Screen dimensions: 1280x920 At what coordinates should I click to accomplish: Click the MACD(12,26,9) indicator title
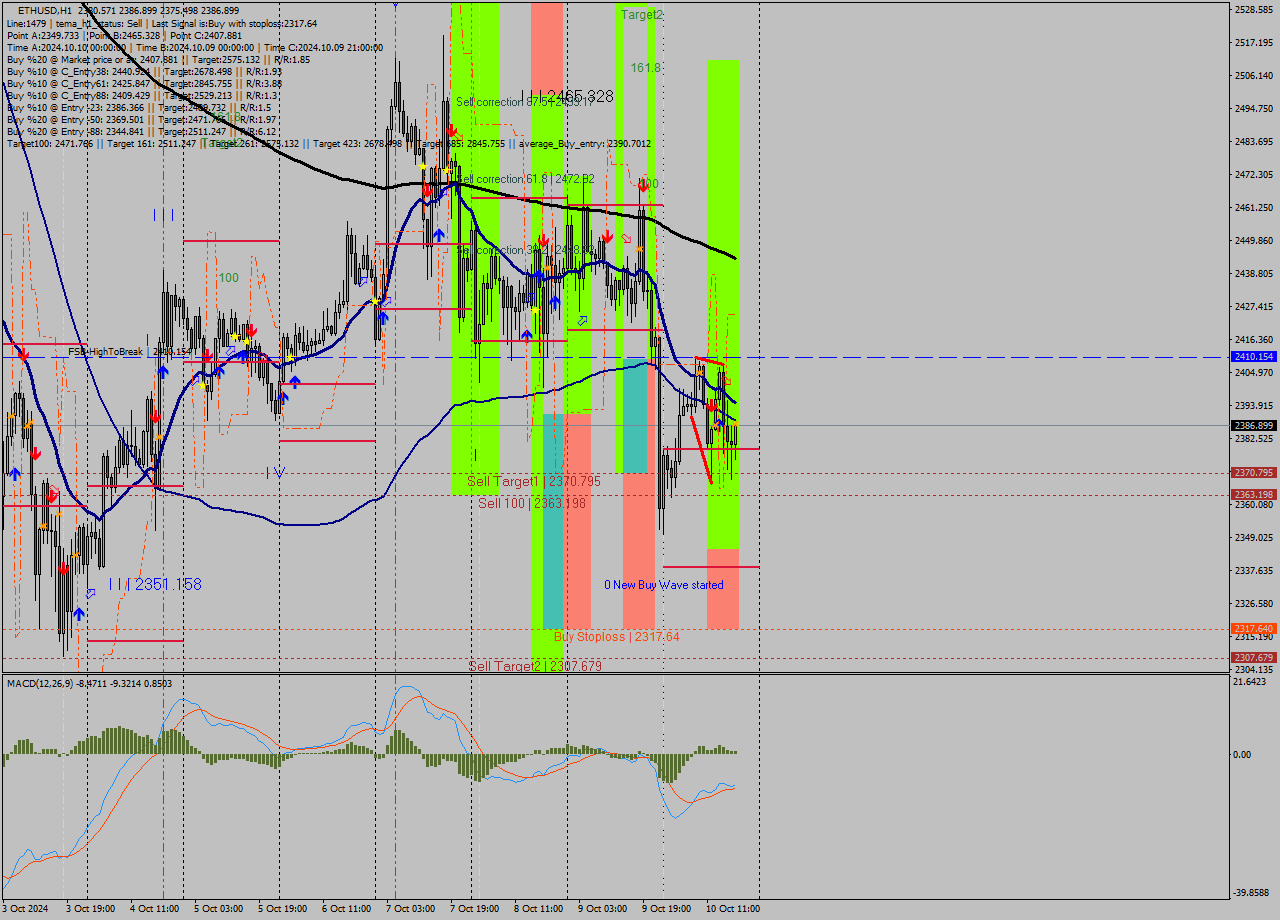coord(89,684)
